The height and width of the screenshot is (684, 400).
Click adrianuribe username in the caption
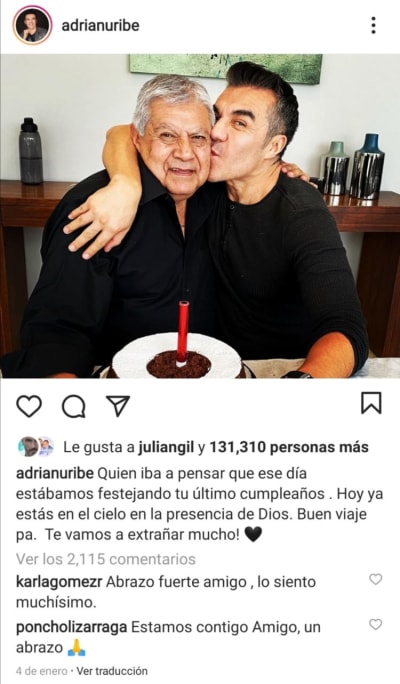click(55, 473)
